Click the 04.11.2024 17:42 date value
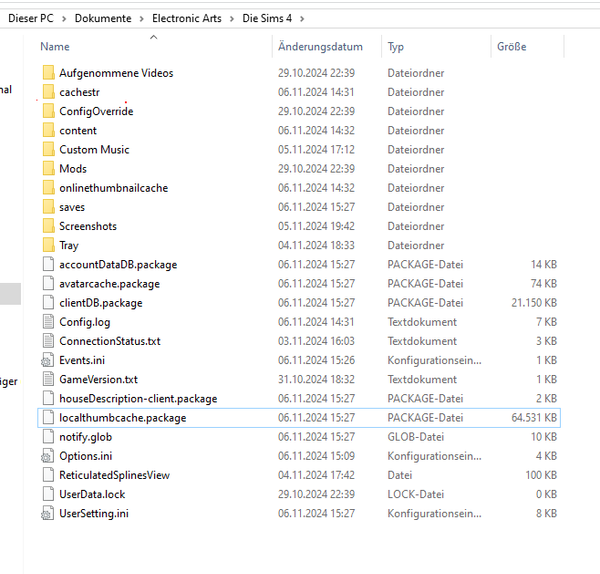 click(x=316, y=475)
